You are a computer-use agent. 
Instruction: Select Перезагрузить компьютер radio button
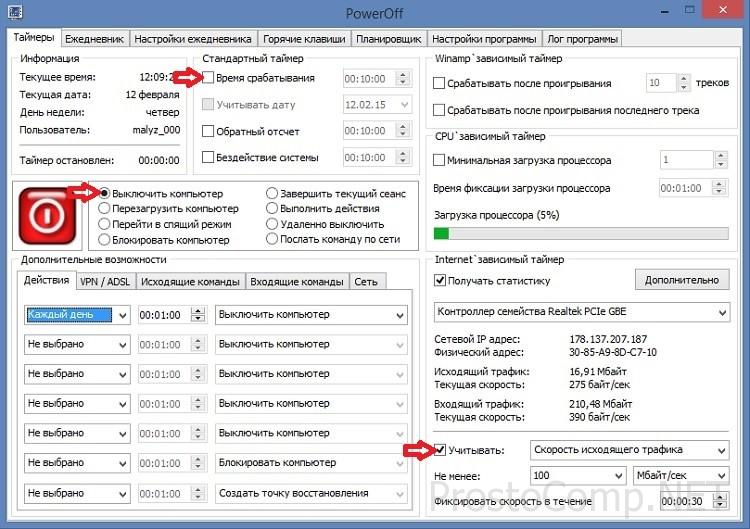[105, 209]
